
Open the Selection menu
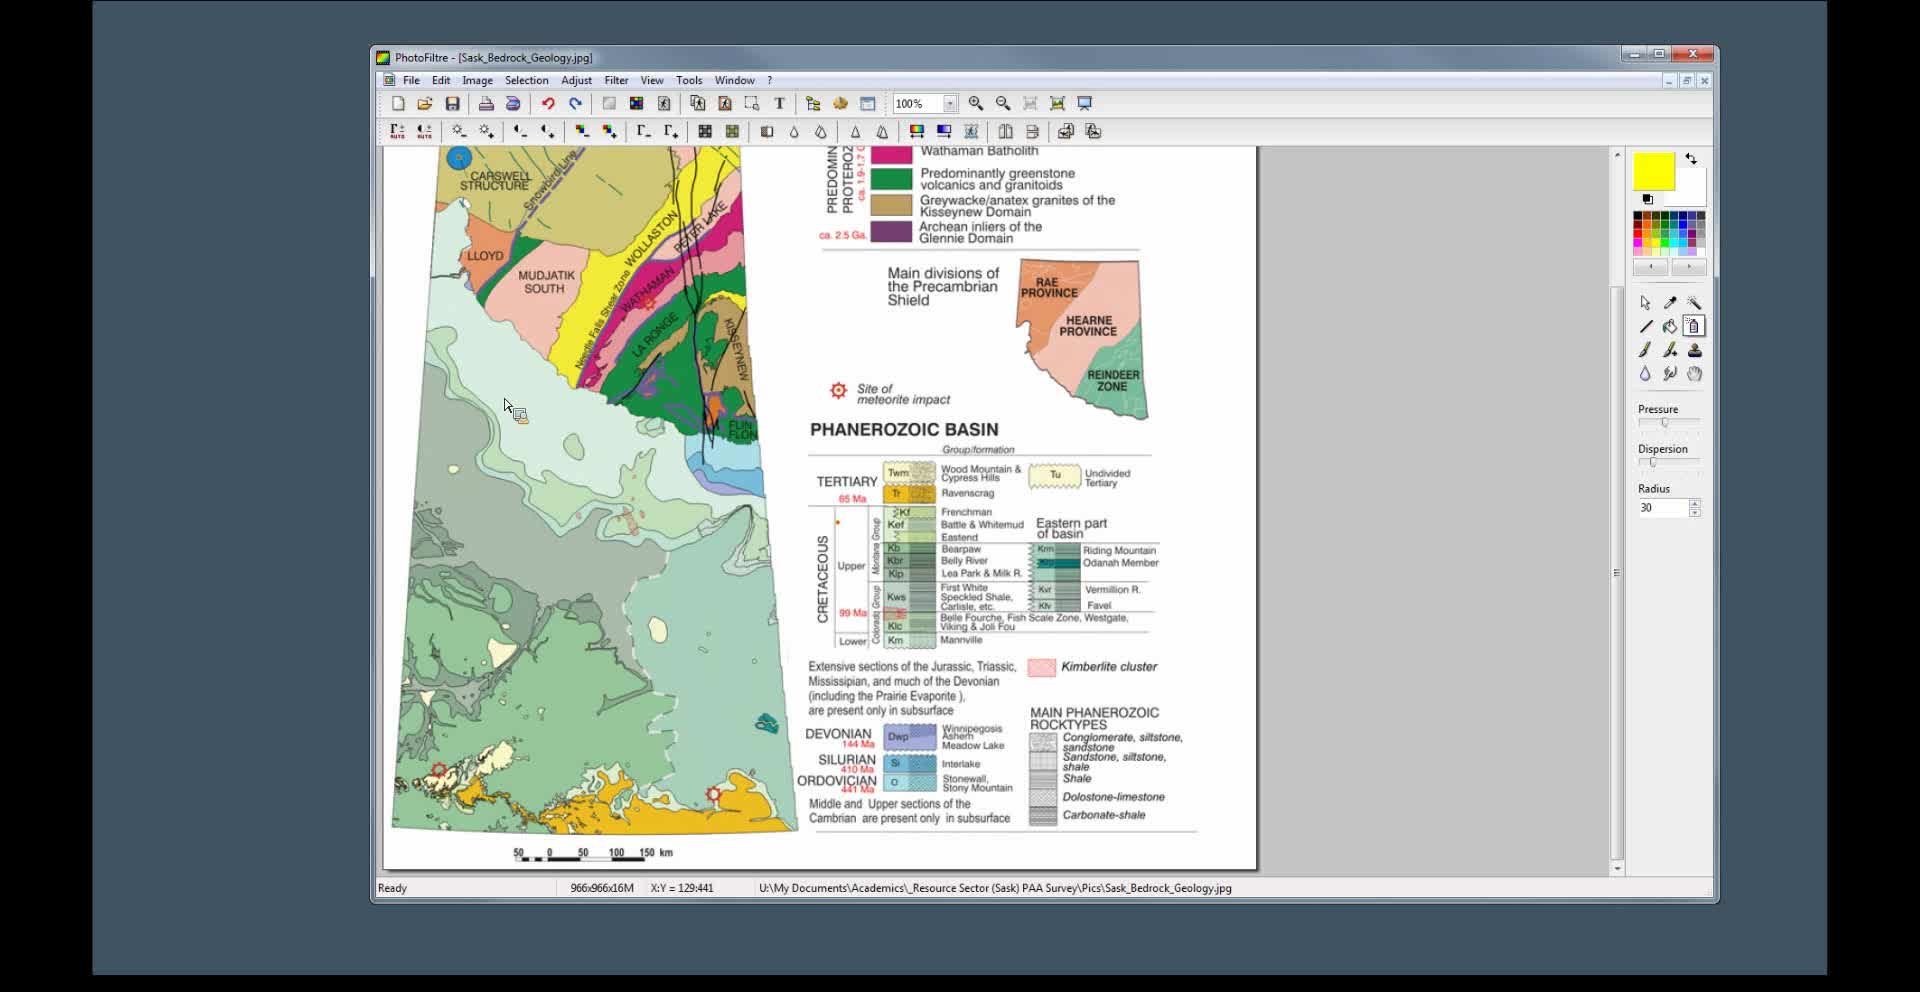coord(526,81)
